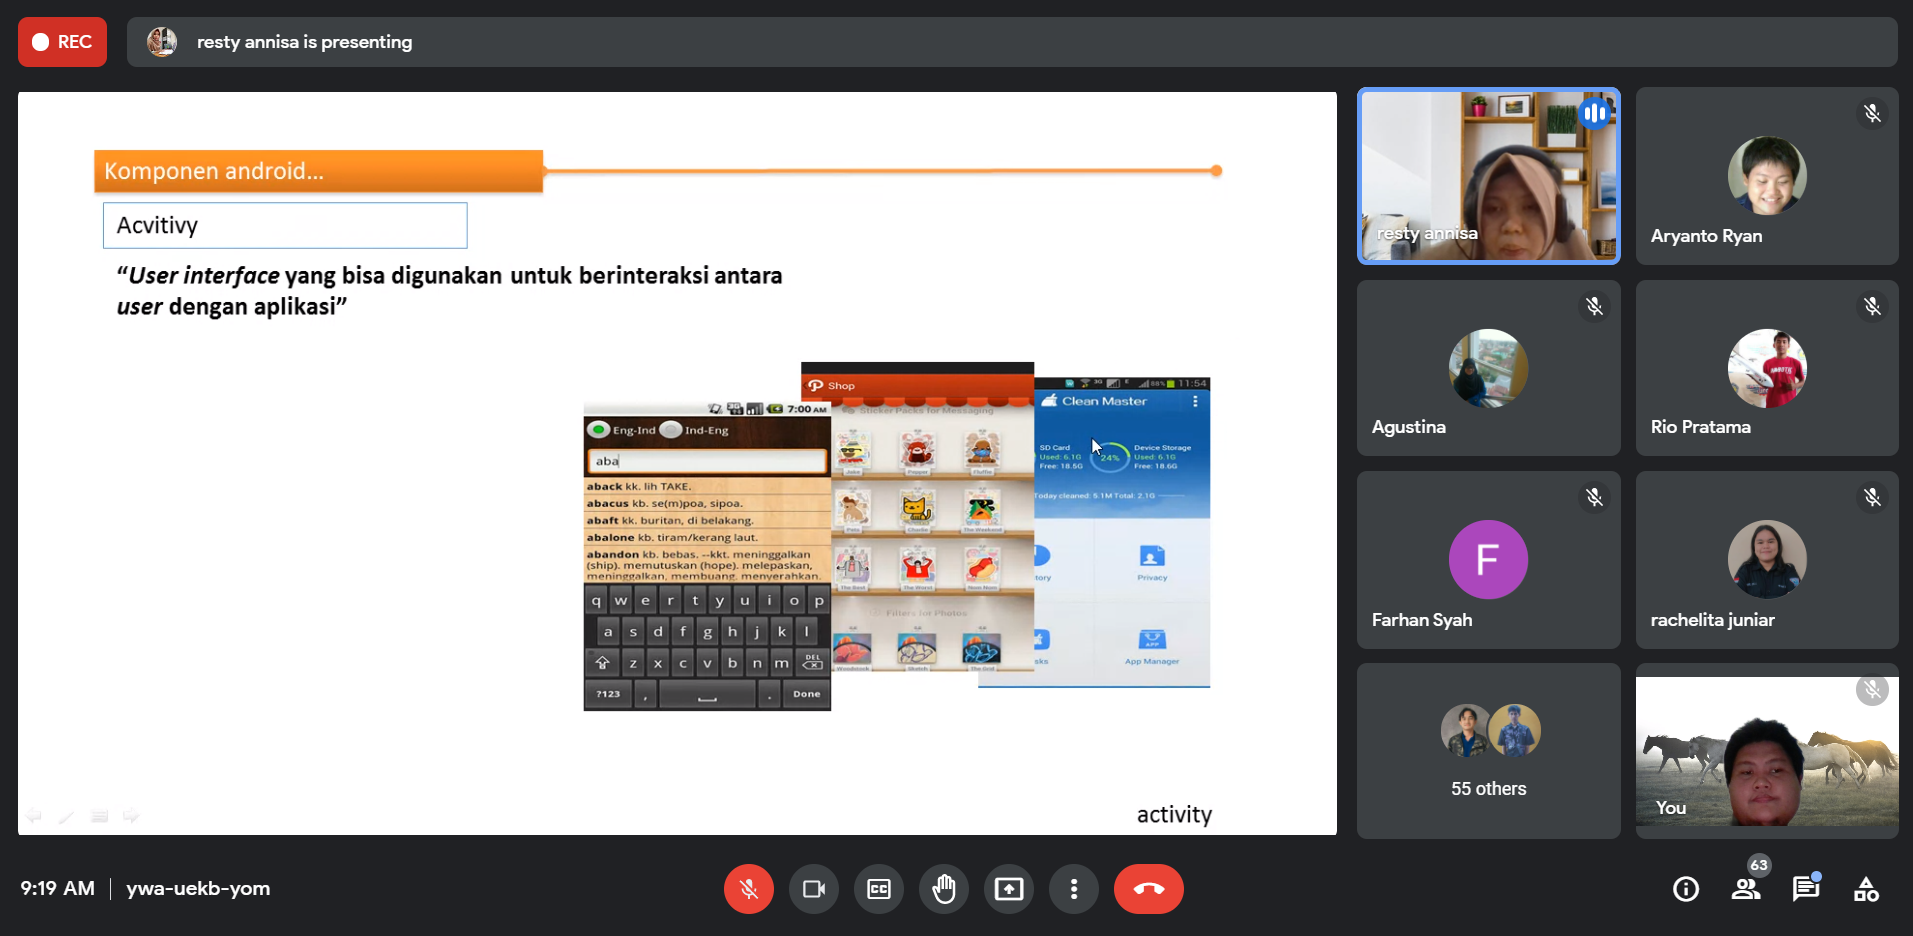The height and width of the screenshot is (936, 1913).
Task: Show the people list with 63 participants
Action: tap(1746, 889)
